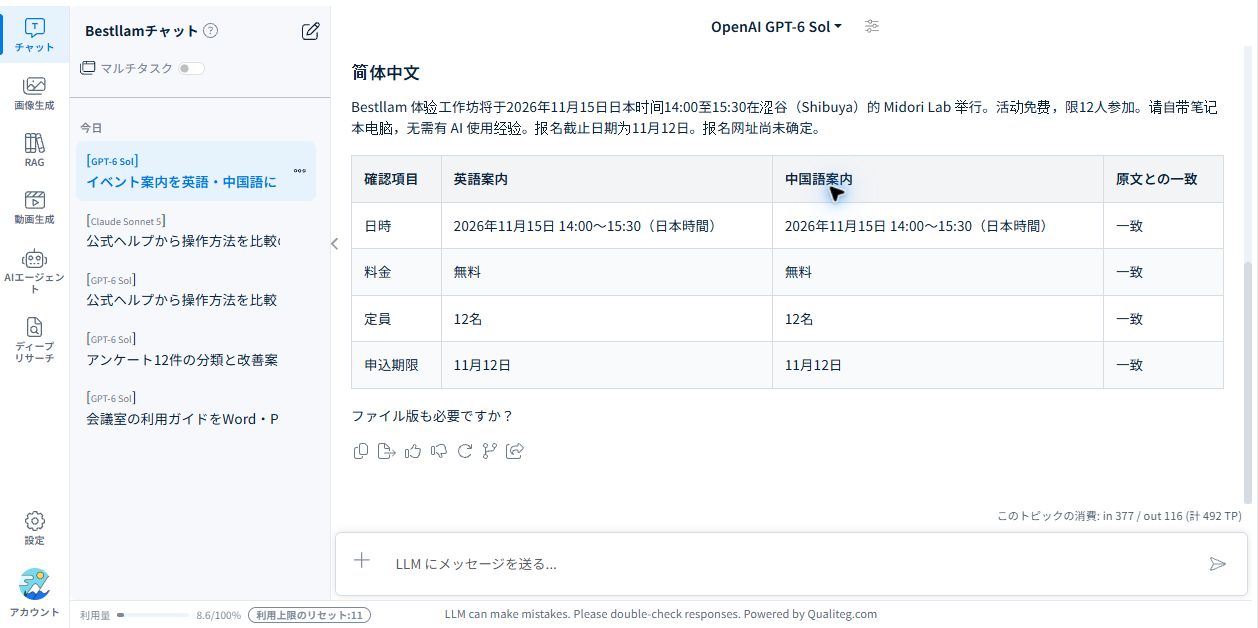Open the アカウント account avatar
Screen dimensions: 1258x628
[34, 593]
